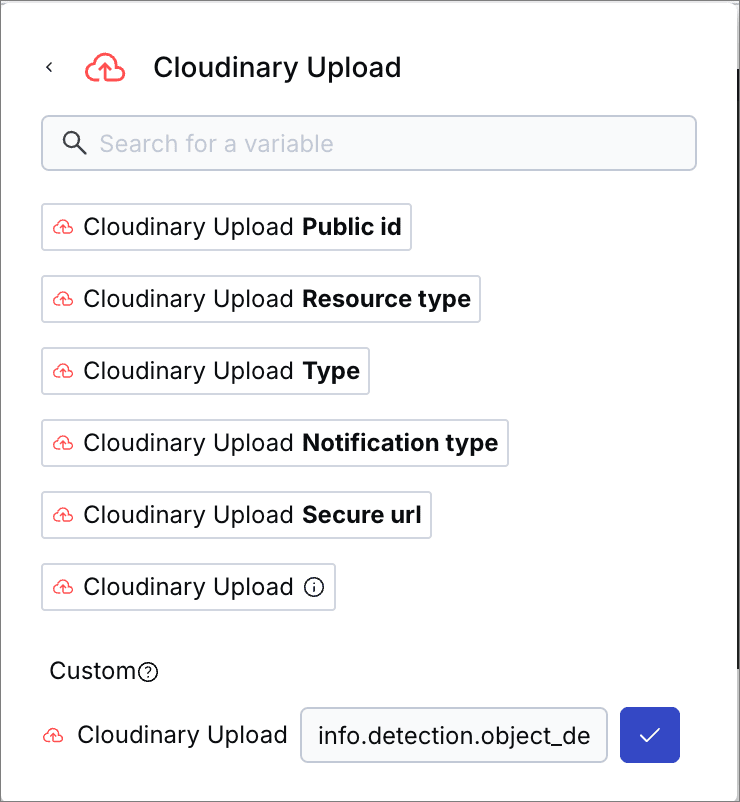Select the Cloudinary Upload Public id variable
The image size is (740, 802).
click(x=226, y=227)
